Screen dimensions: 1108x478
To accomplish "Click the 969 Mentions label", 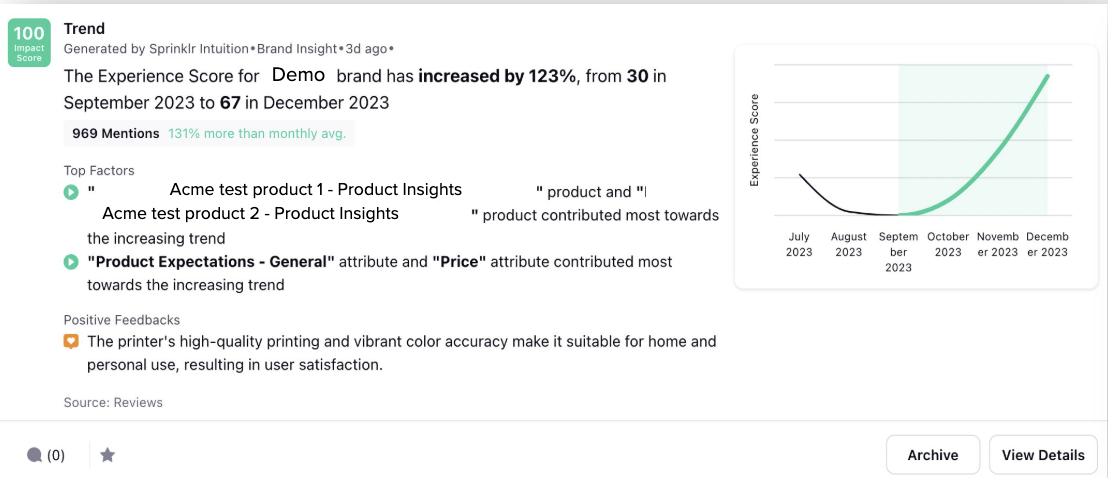I will pyautogui.click(x=116, y=134).
